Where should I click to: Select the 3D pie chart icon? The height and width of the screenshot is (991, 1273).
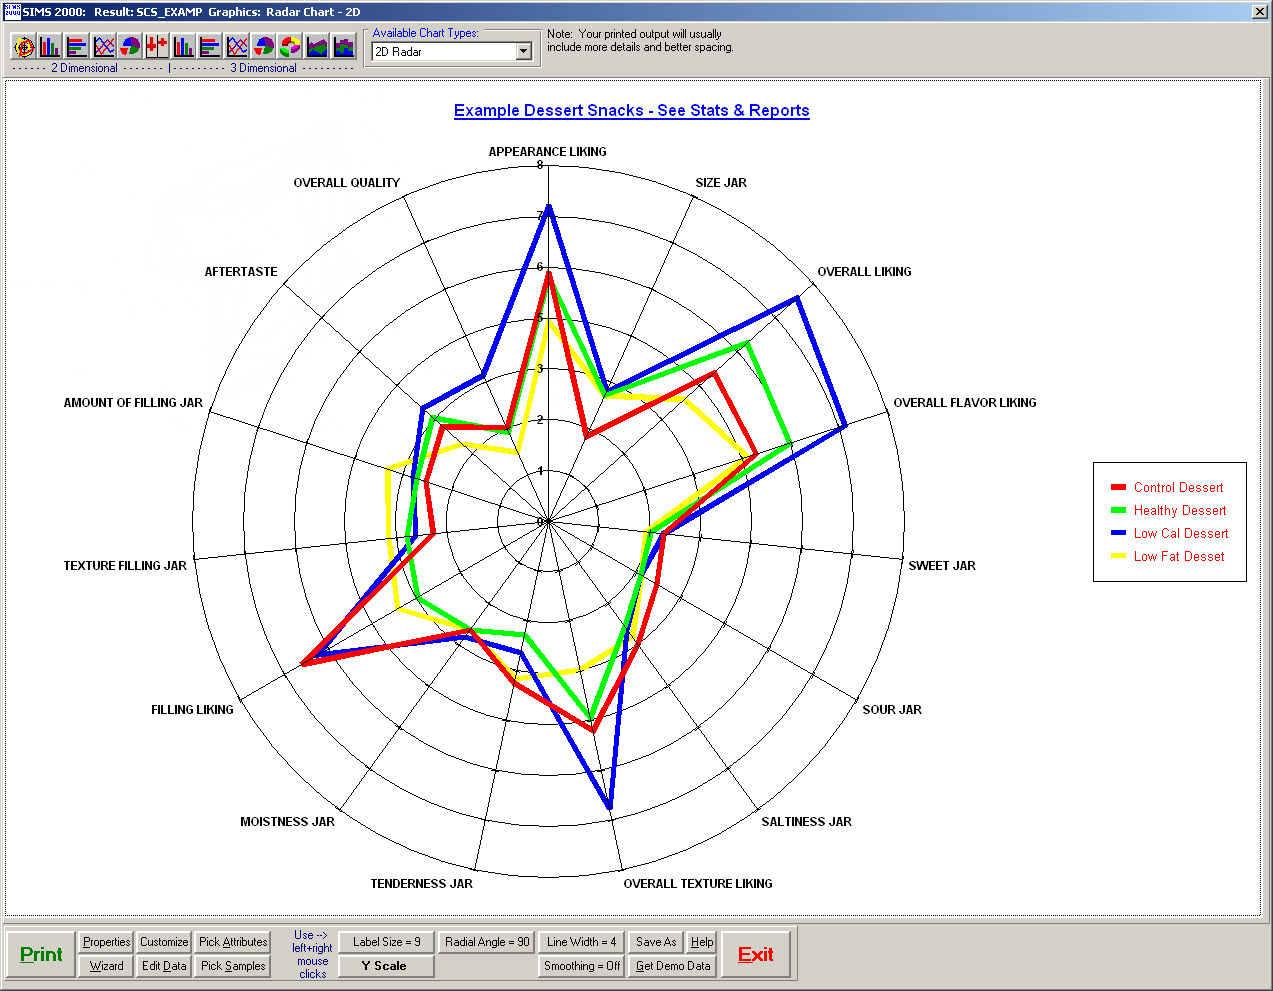[264, 47]
